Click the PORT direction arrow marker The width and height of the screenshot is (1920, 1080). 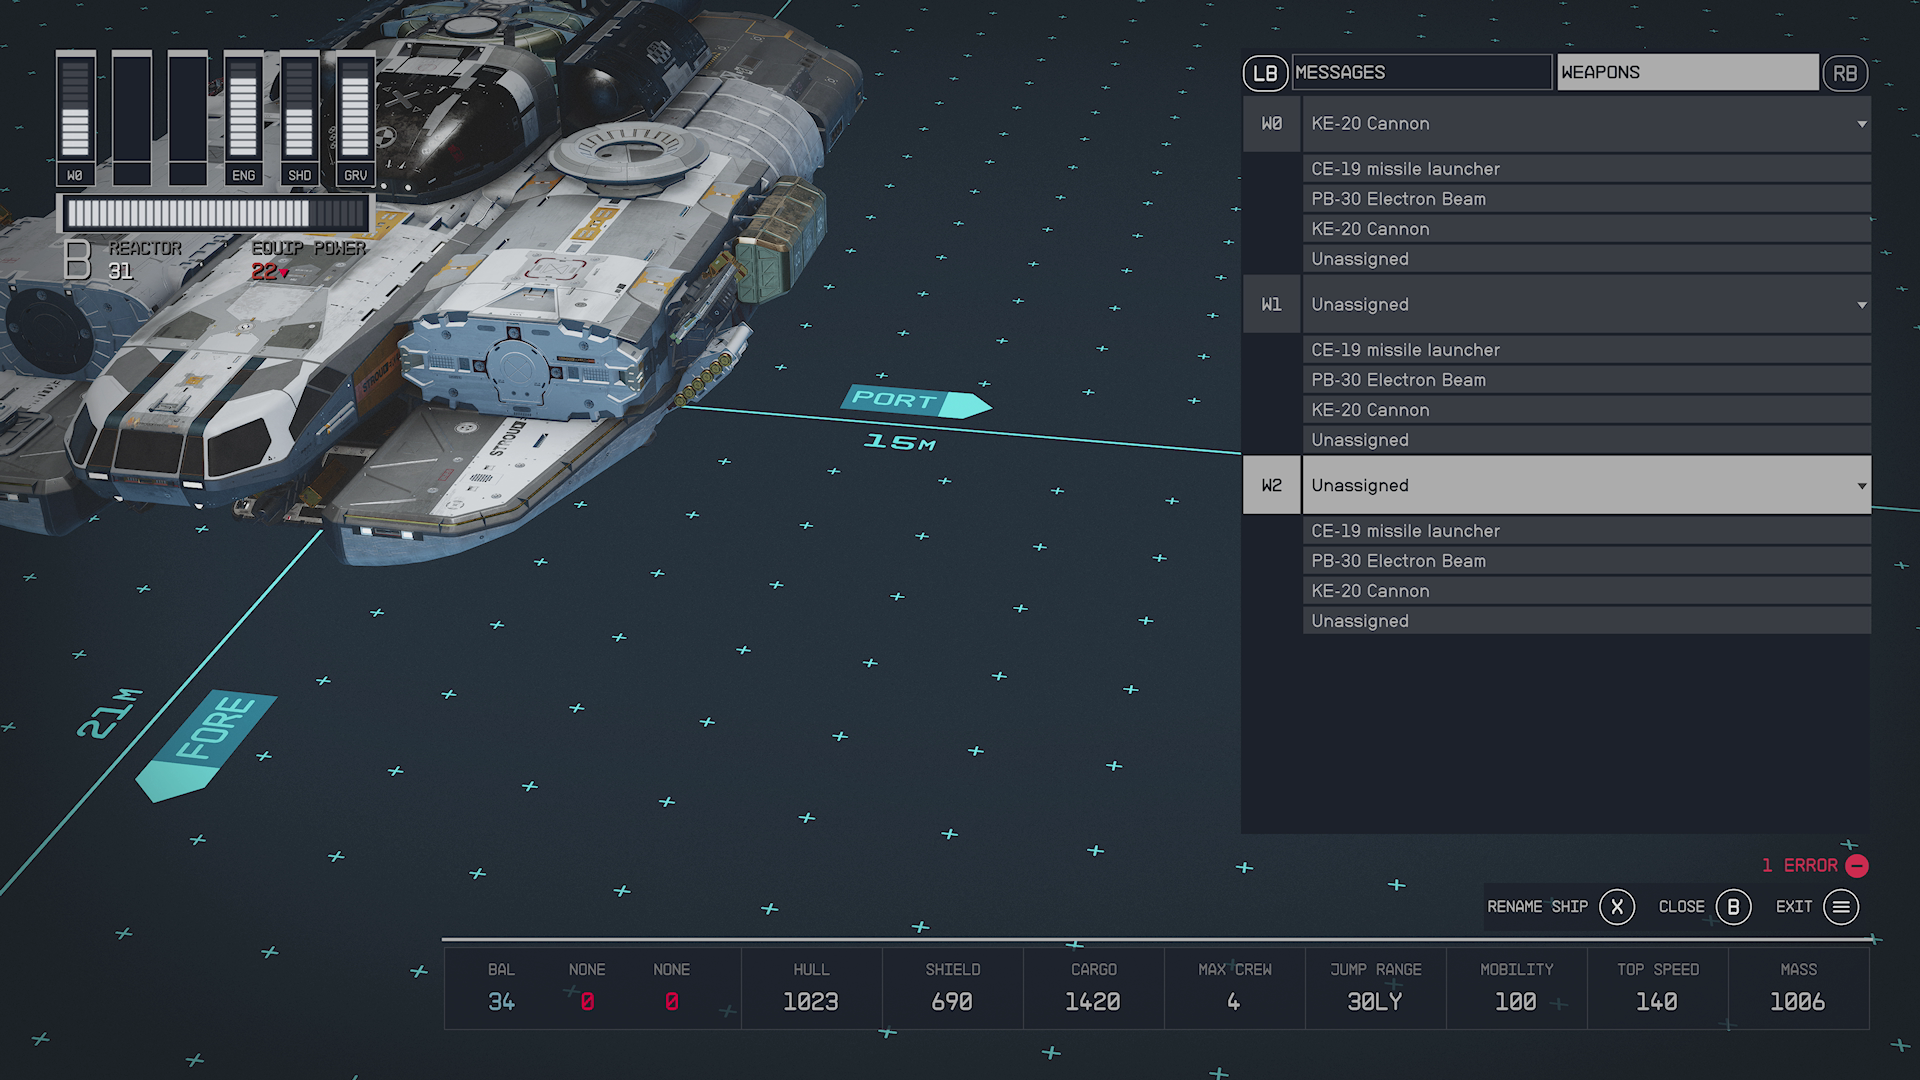(x=915, y=401)
